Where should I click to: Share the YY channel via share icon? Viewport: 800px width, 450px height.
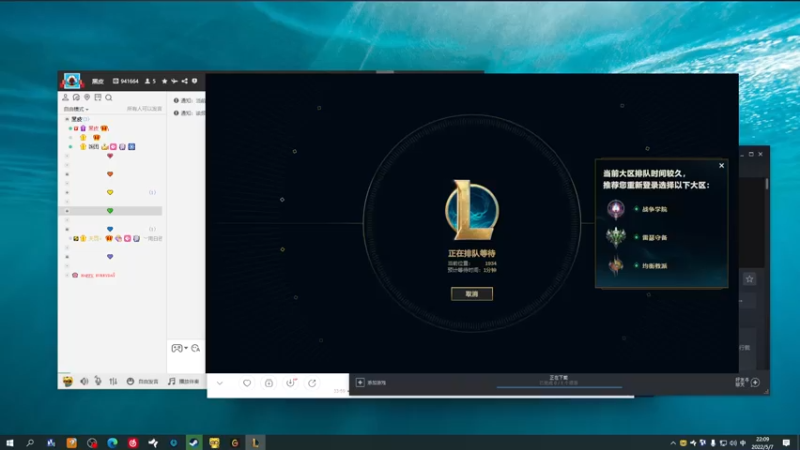pyautogui.click(x=185, y=81)
